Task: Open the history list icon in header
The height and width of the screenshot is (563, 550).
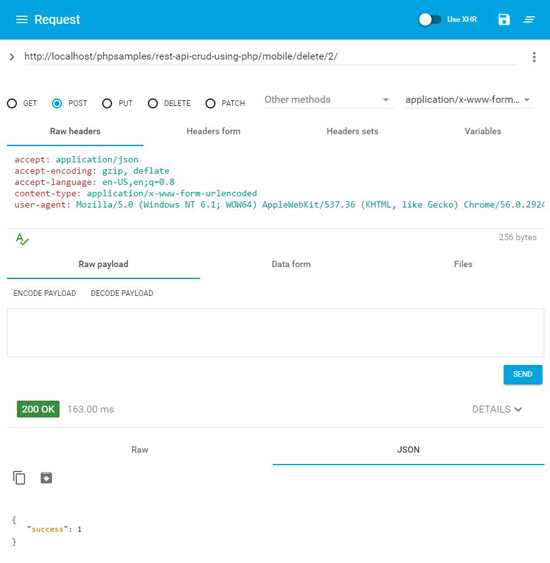Action: click(529, 19)
